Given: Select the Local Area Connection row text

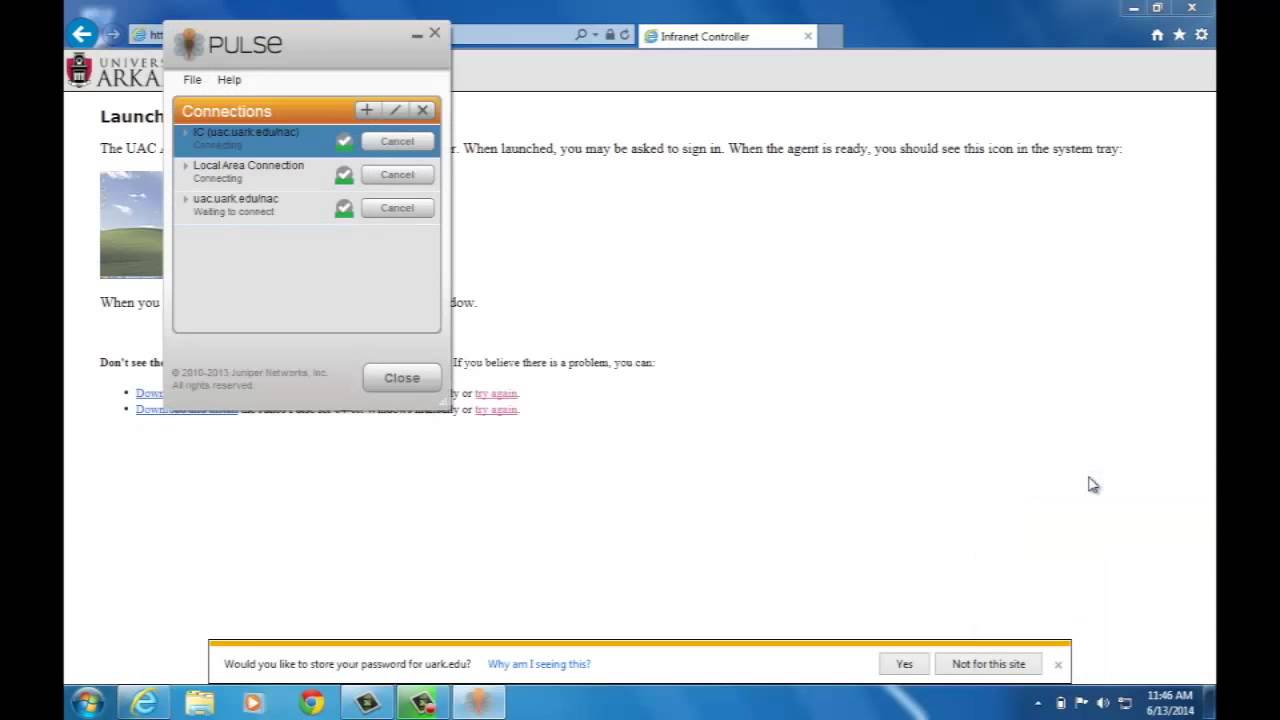Looking at the screenshot, I should pos(248,166).
